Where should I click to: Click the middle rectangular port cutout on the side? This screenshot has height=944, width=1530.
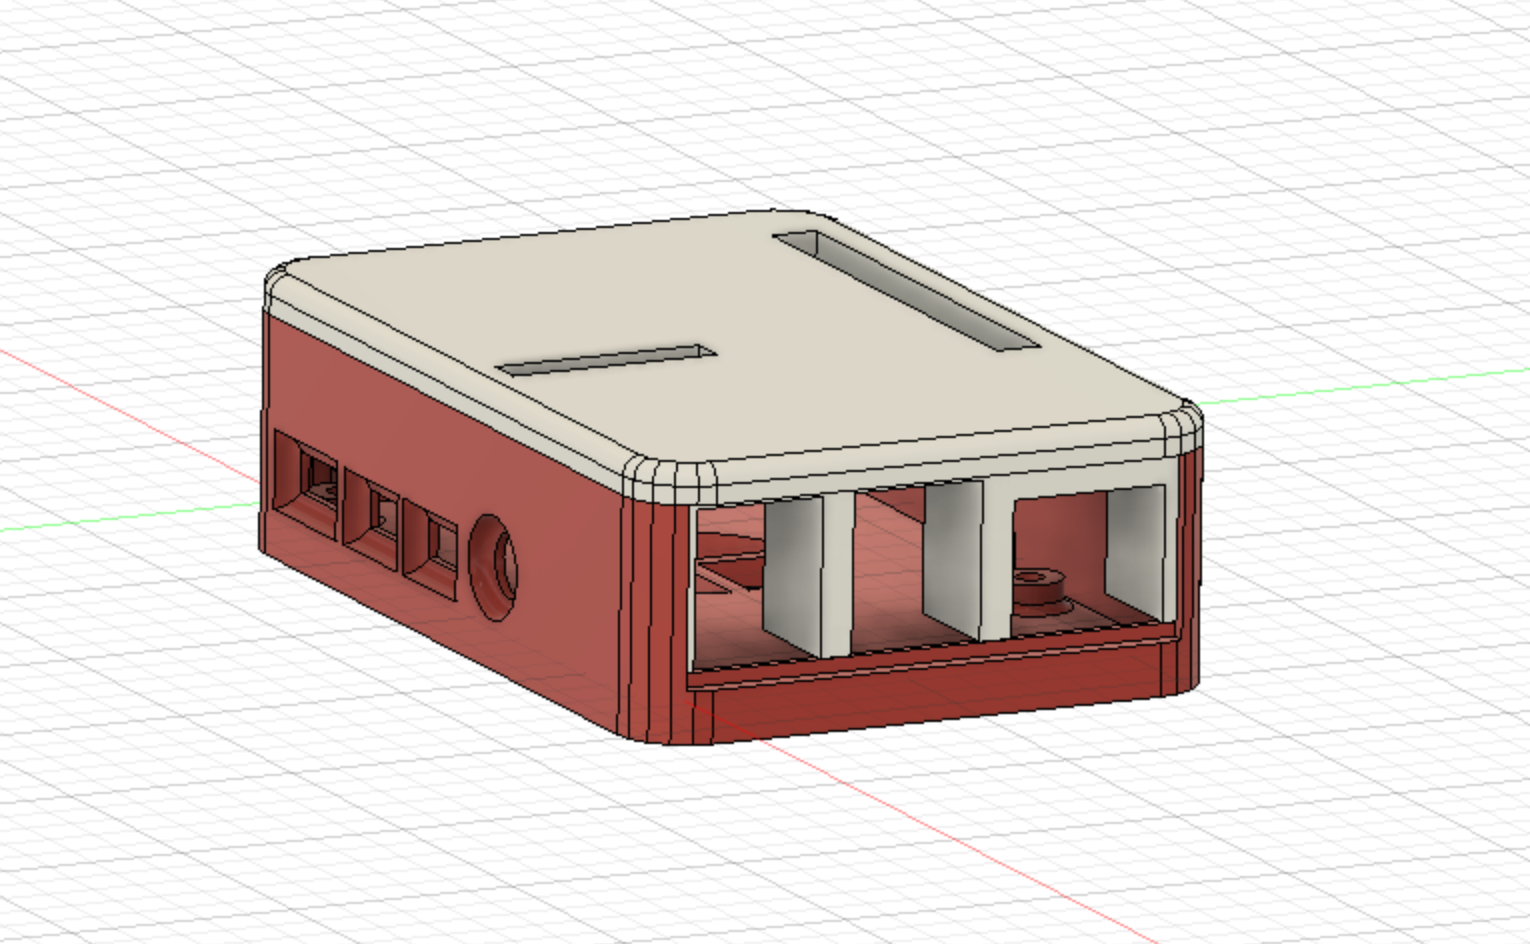coord(372,517)
